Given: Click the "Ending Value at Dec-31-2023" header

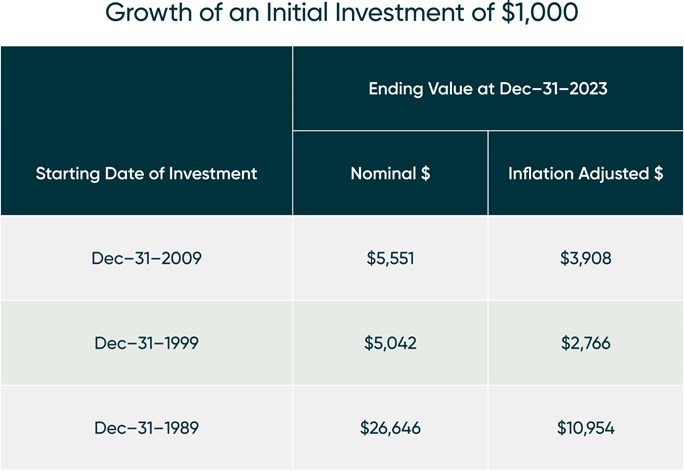Looking at the screenshot, I should (x=488, y=88).
